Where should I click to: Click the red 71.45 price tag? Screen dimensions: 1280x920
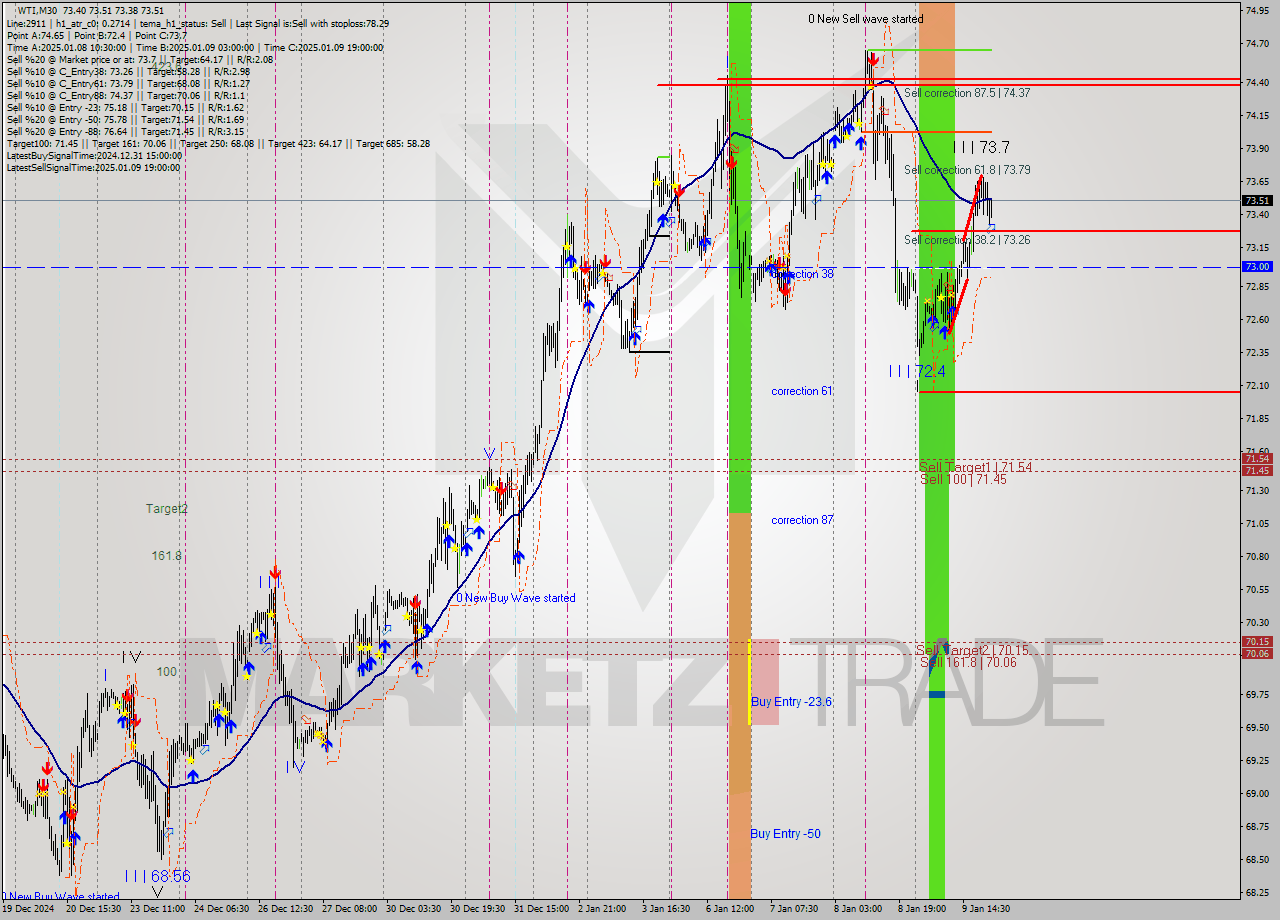pos(1256,471)
